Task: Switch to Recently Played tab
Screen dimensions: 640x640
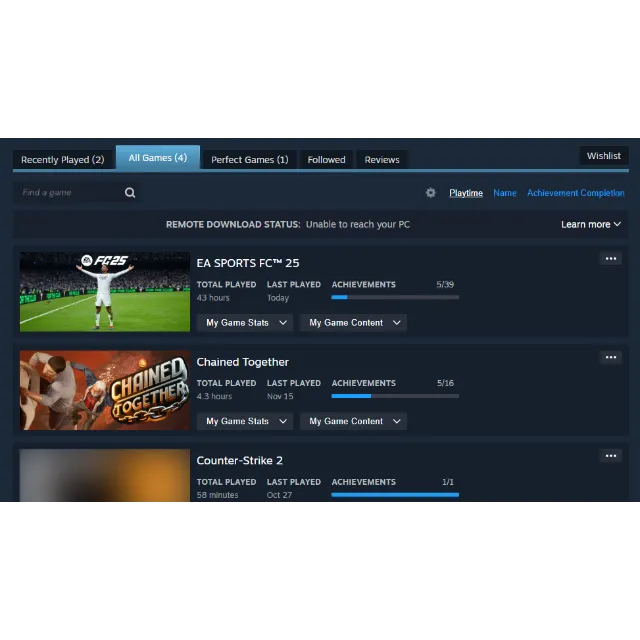Action: pos(62,160)
